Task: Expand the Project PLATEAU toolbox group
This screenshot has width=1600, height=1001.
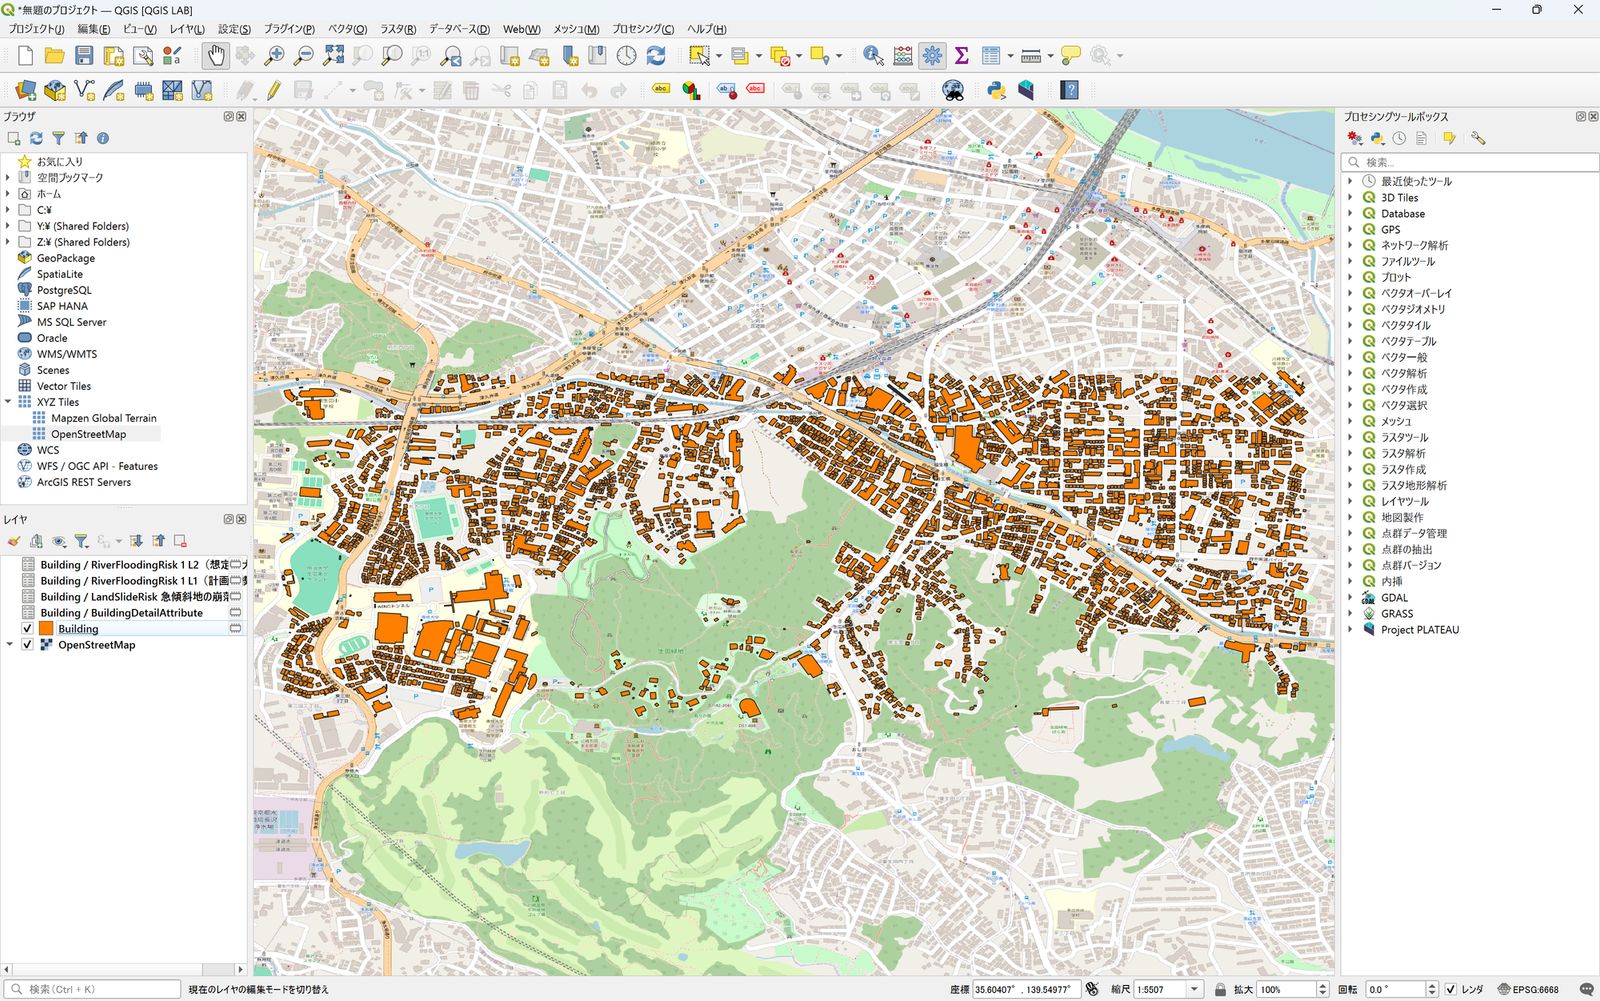Action: click(1350, 630)
